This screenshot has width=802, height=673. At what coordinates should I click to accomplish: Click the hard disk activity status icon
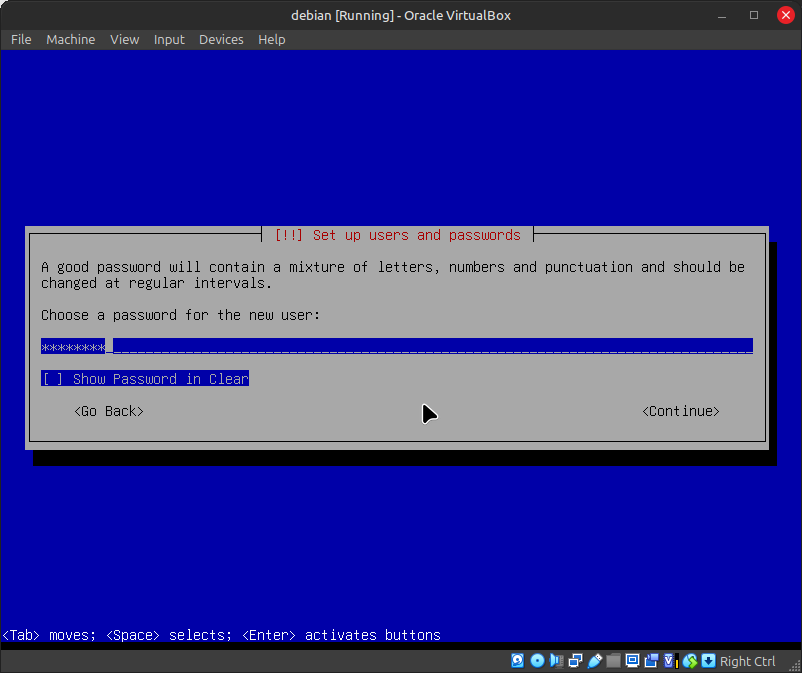[518, 661]
